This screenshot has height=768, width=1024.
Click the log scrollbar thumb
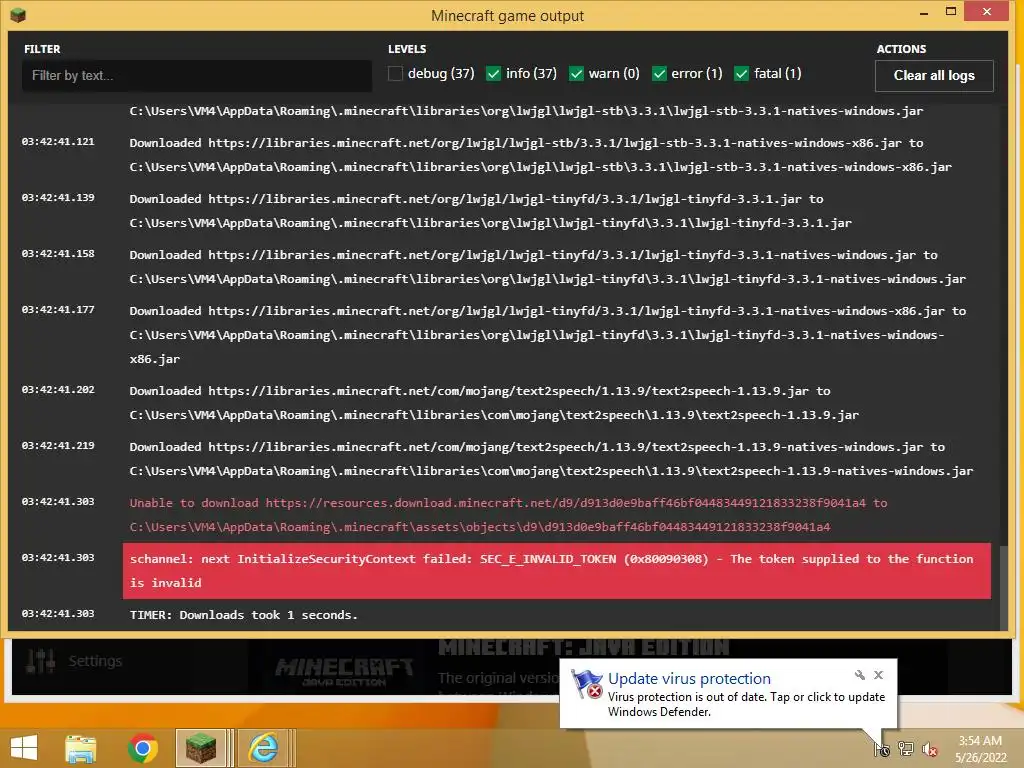point(1004,586)
